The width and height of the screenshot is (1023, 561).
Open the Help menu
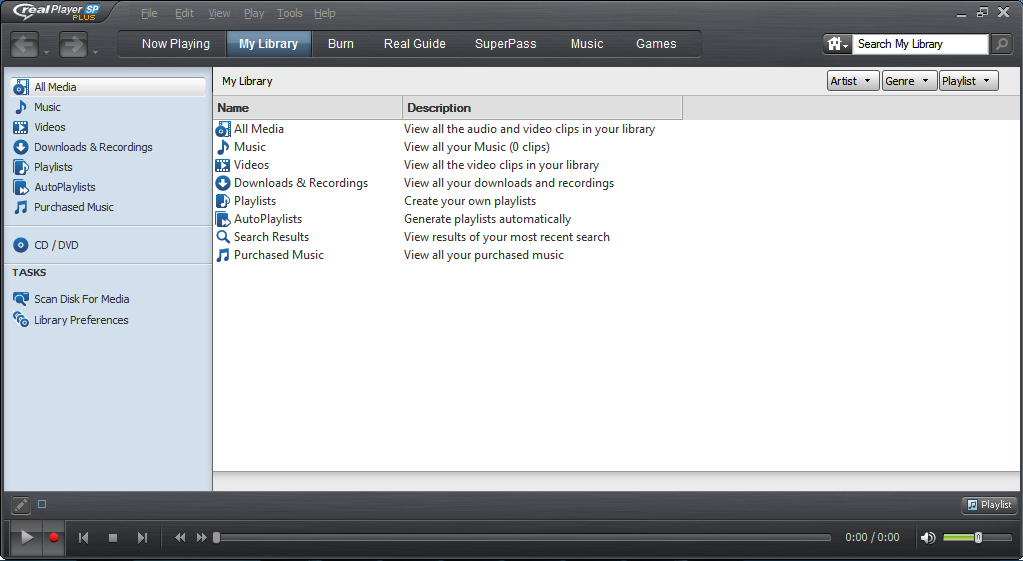coord(324,13)
